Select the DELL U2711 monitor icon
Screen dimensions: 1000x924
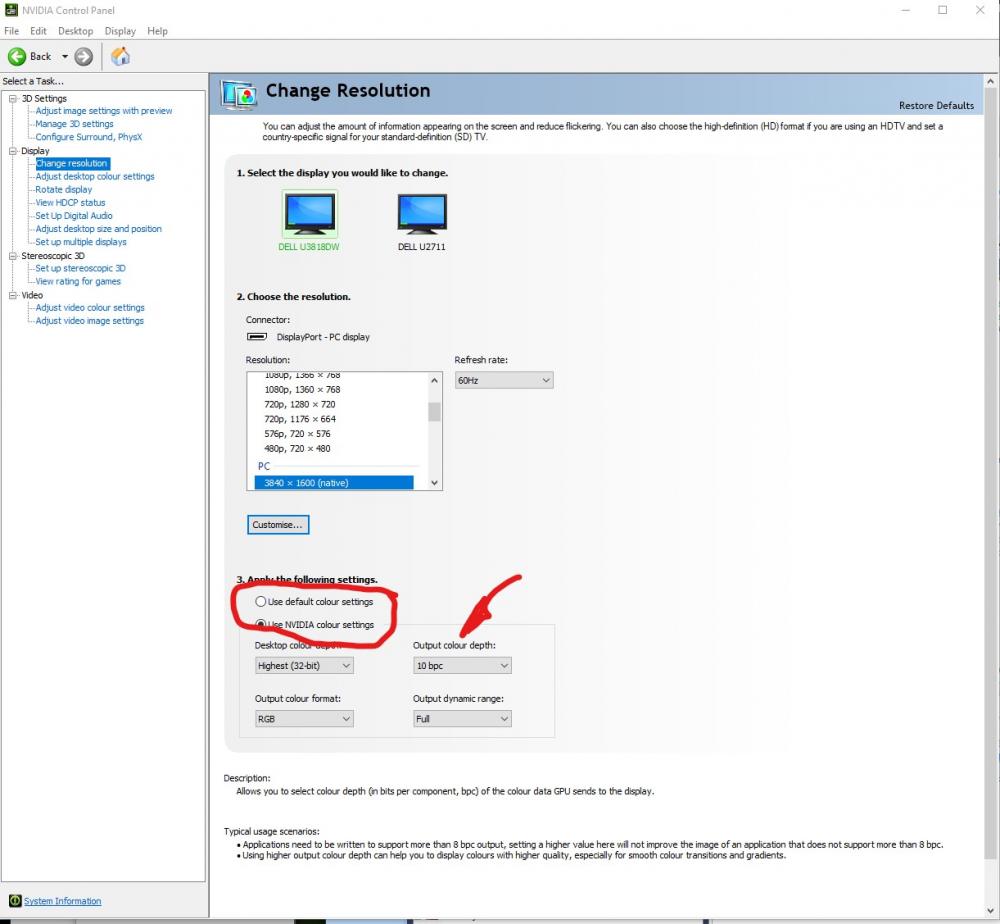[x=422, y=214]
